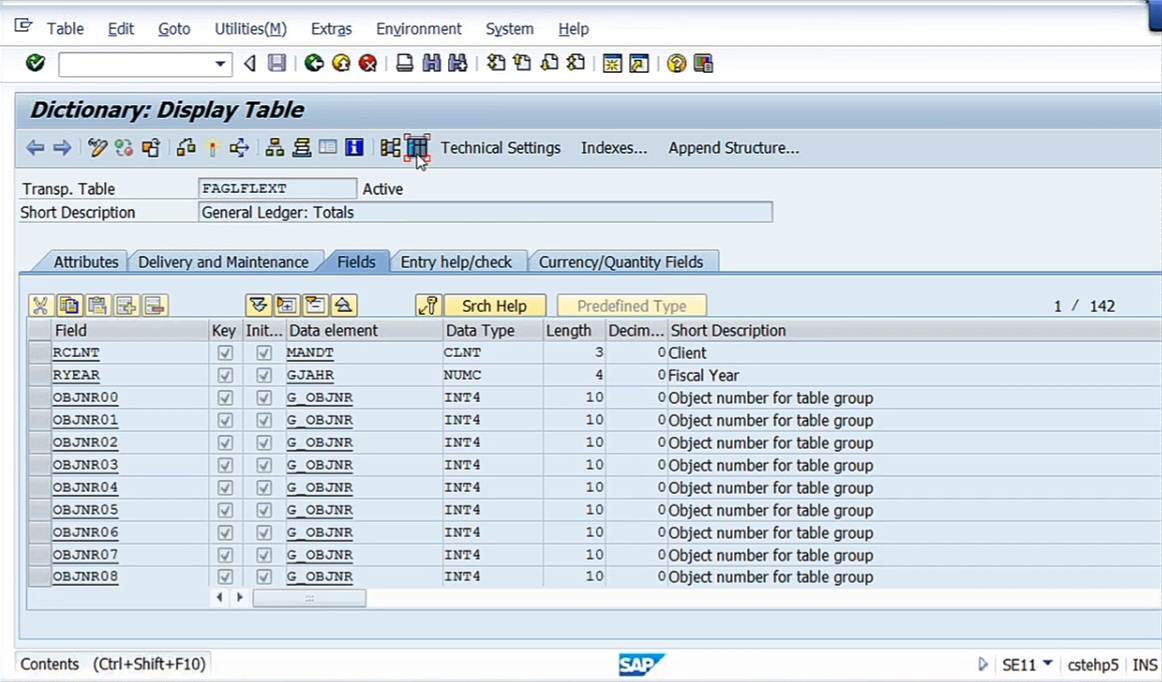Click the Contents table grid icon
The width and height of the screenshot is (1162, 682).
point(417,148)
